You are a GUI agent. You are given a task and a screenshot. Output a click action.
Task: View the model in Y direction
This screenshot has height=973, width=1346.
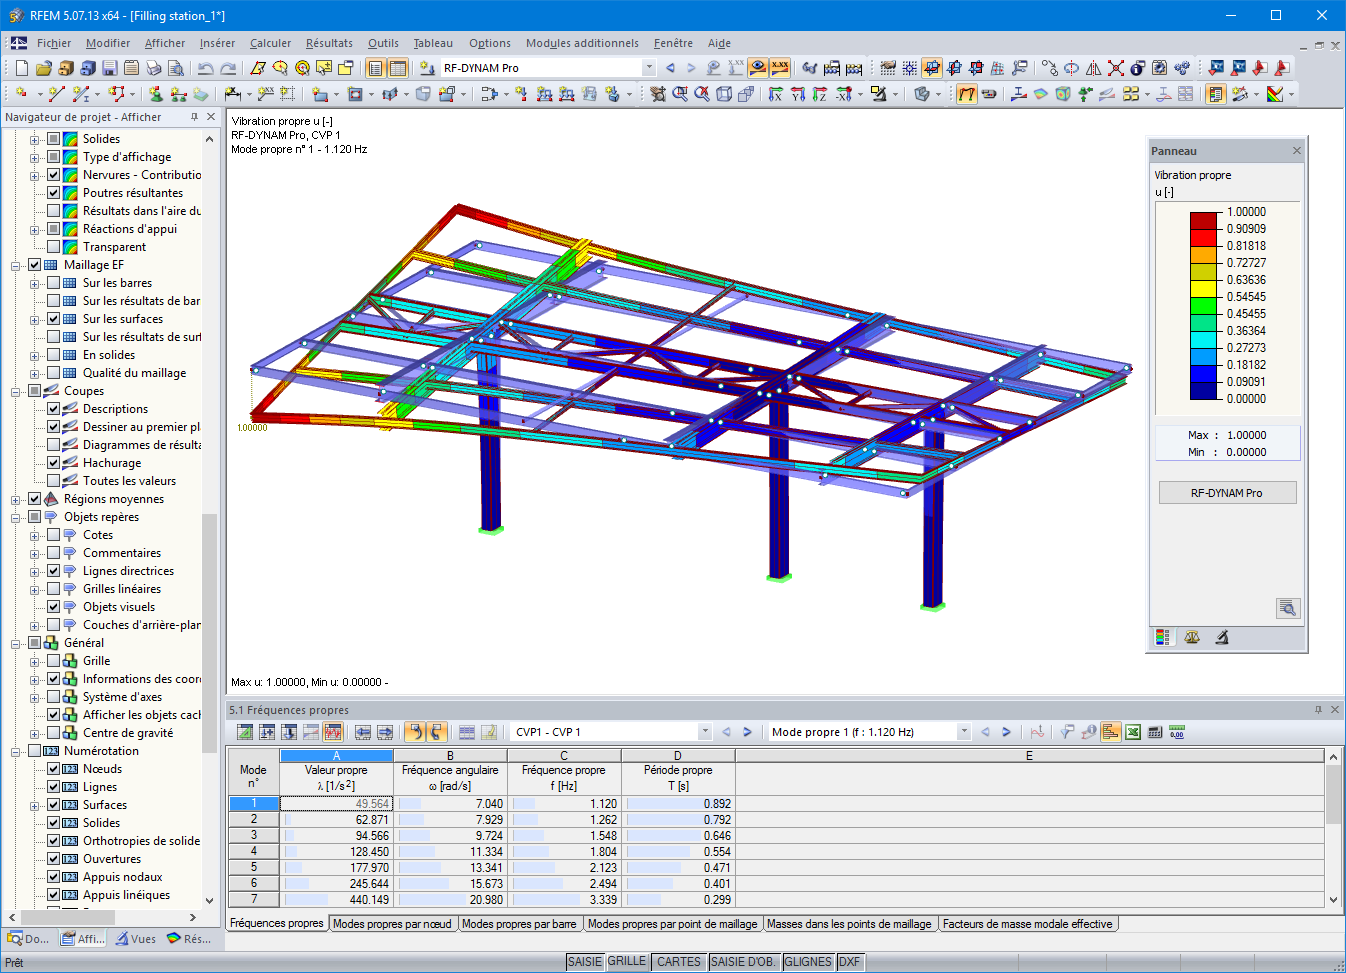[798, 94]
